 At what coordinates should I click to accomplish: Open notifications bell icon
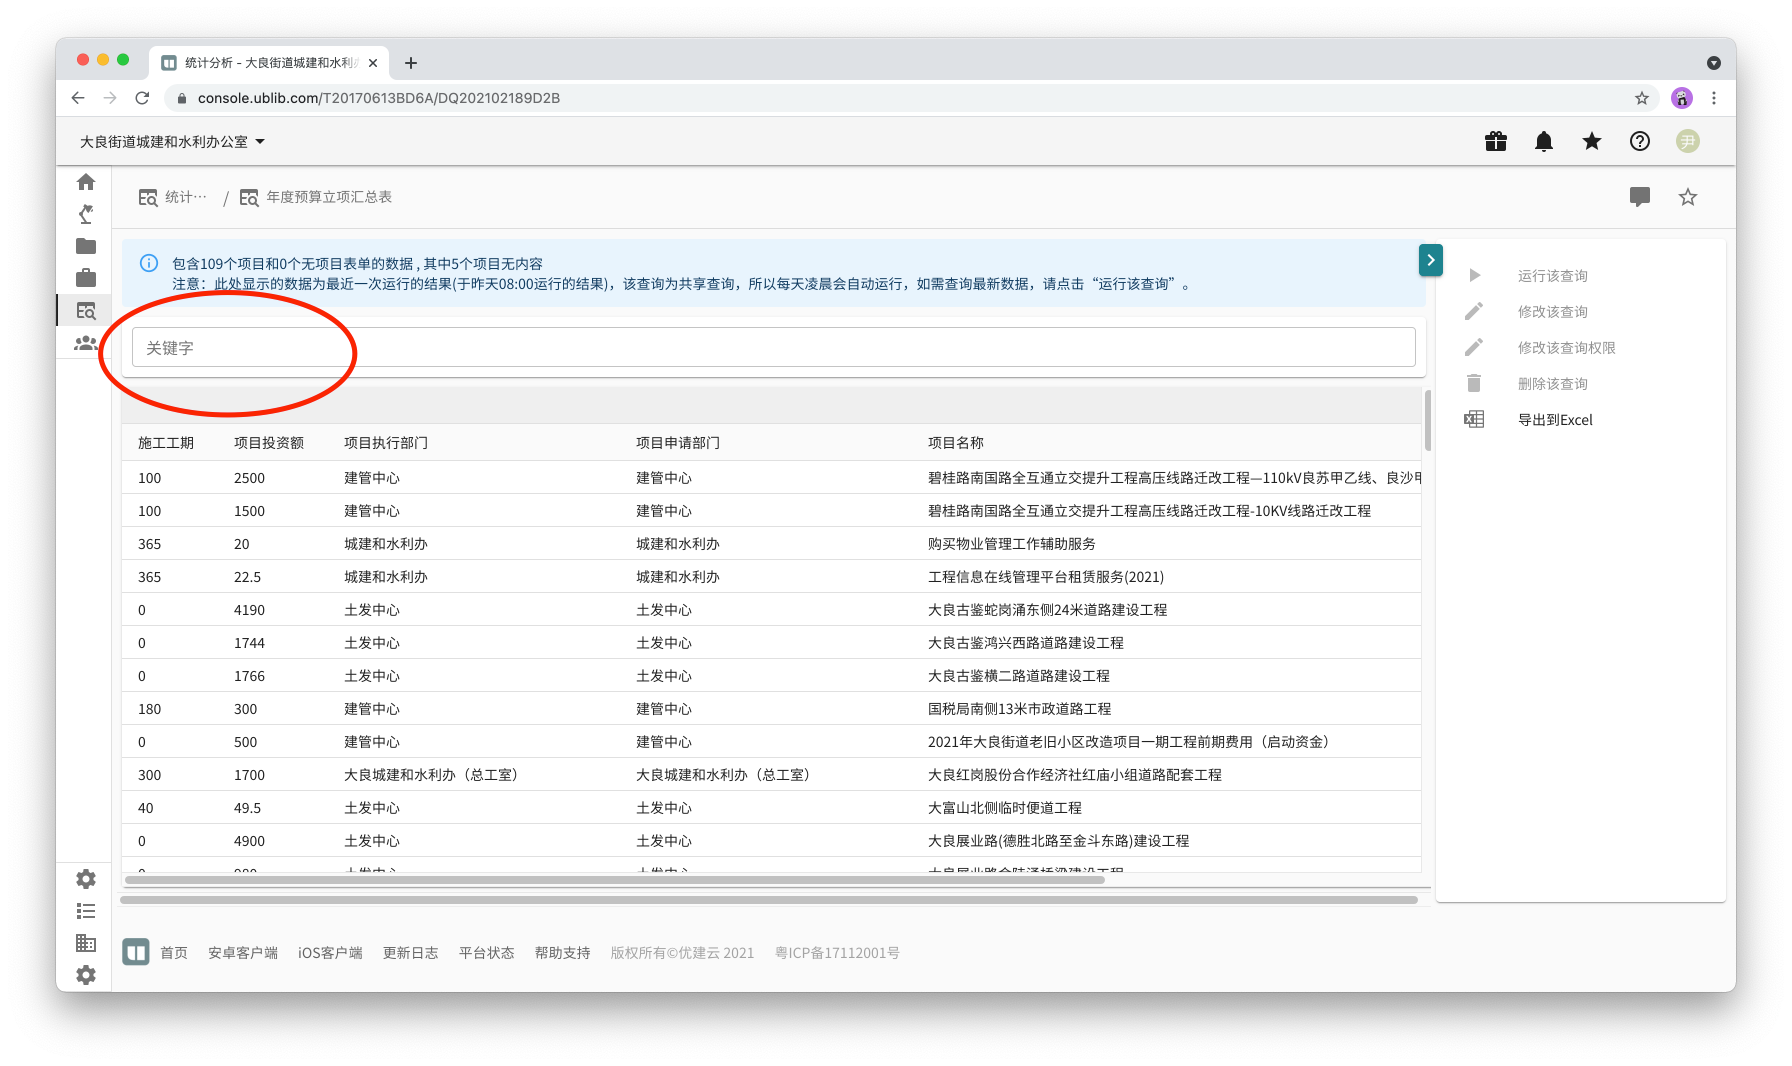(x=1543, y=141)
